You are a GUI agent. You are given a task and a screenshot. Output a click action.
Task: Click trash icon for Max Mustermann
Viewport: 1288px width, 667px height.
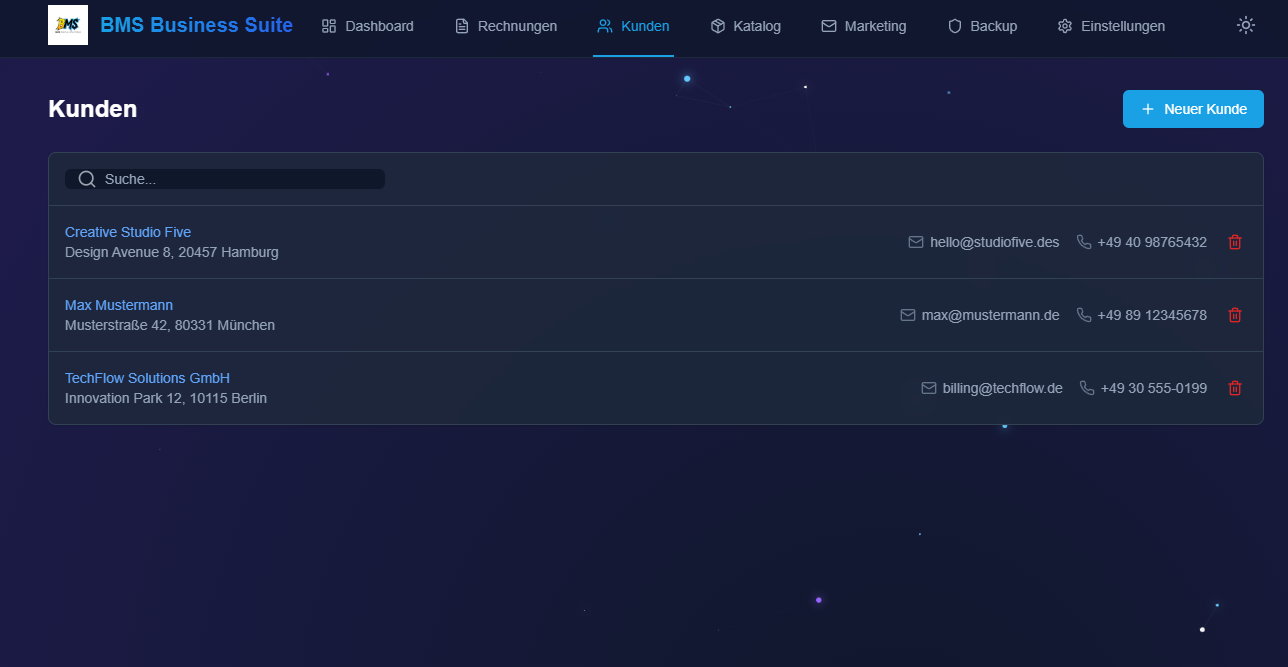(x=1235, y=315)
